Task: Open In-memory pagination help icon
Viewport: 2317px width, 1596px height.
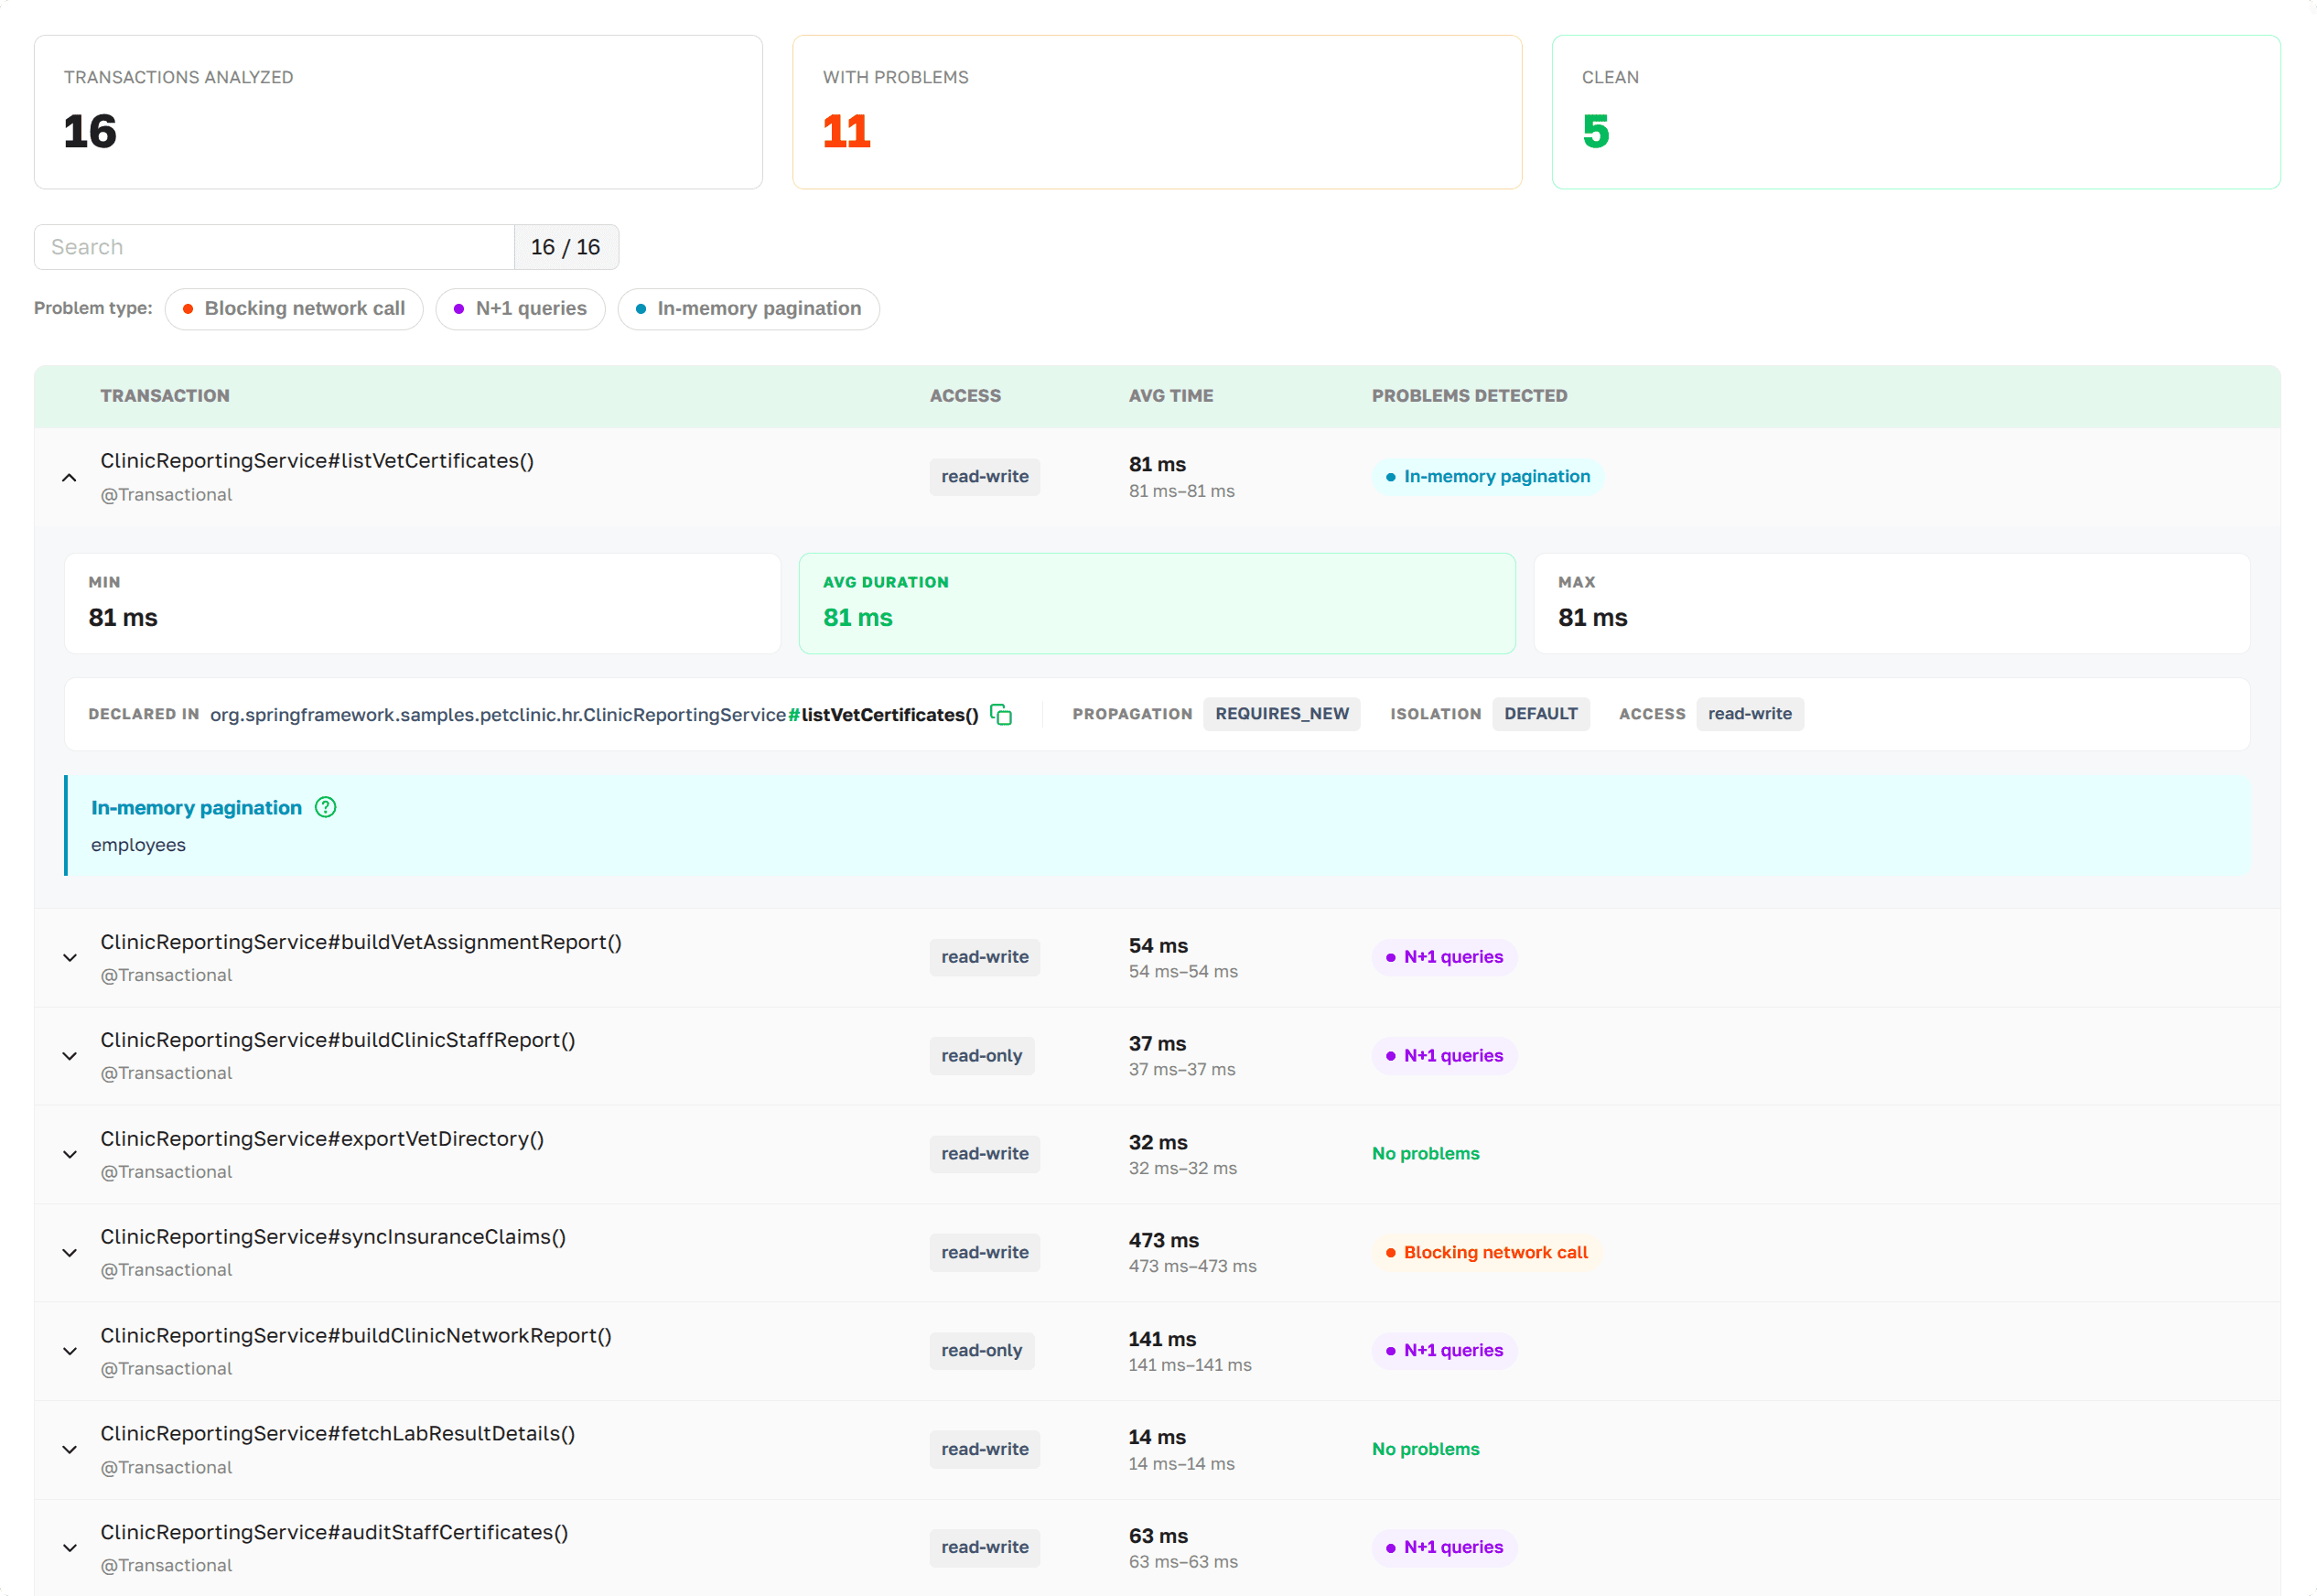Action: (x=325, y=807)
